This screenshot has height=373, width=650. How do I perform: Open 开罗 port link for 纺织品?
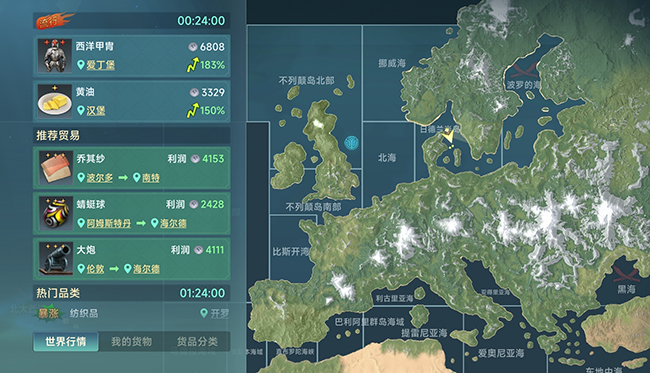tap(219, 313)
